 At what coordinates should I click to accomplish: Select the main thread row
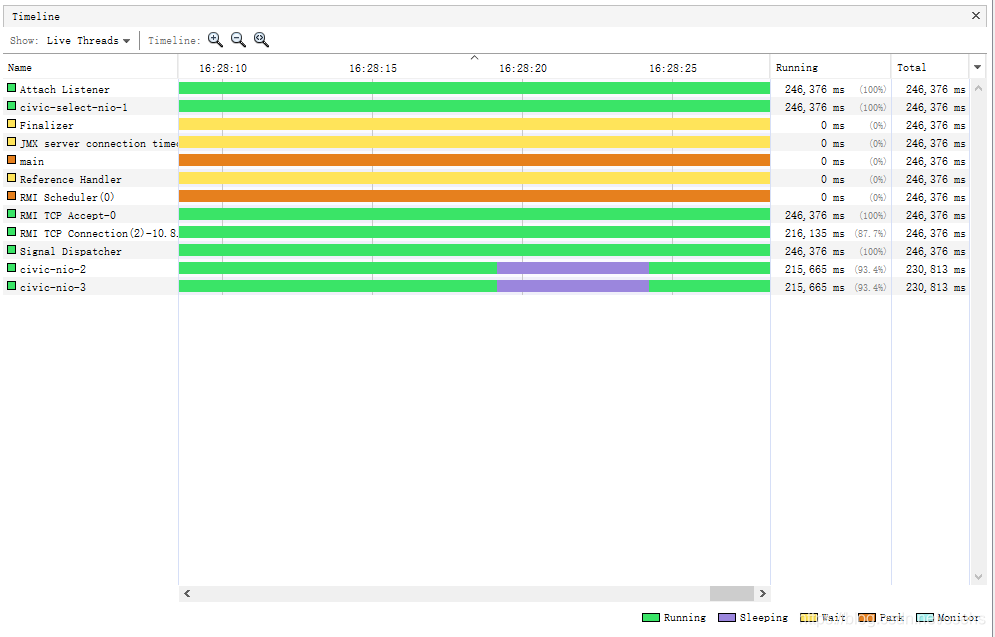coord(485,161)
